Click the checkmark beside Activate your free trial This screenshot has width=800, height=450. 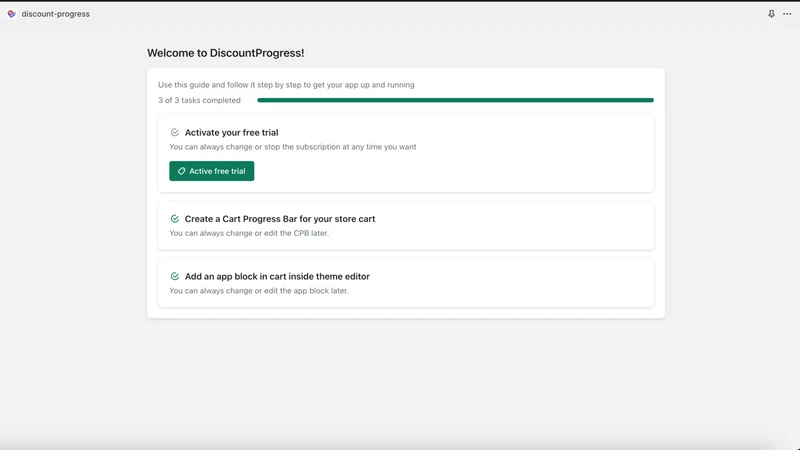pyautogui.click(x=174, y=132)
